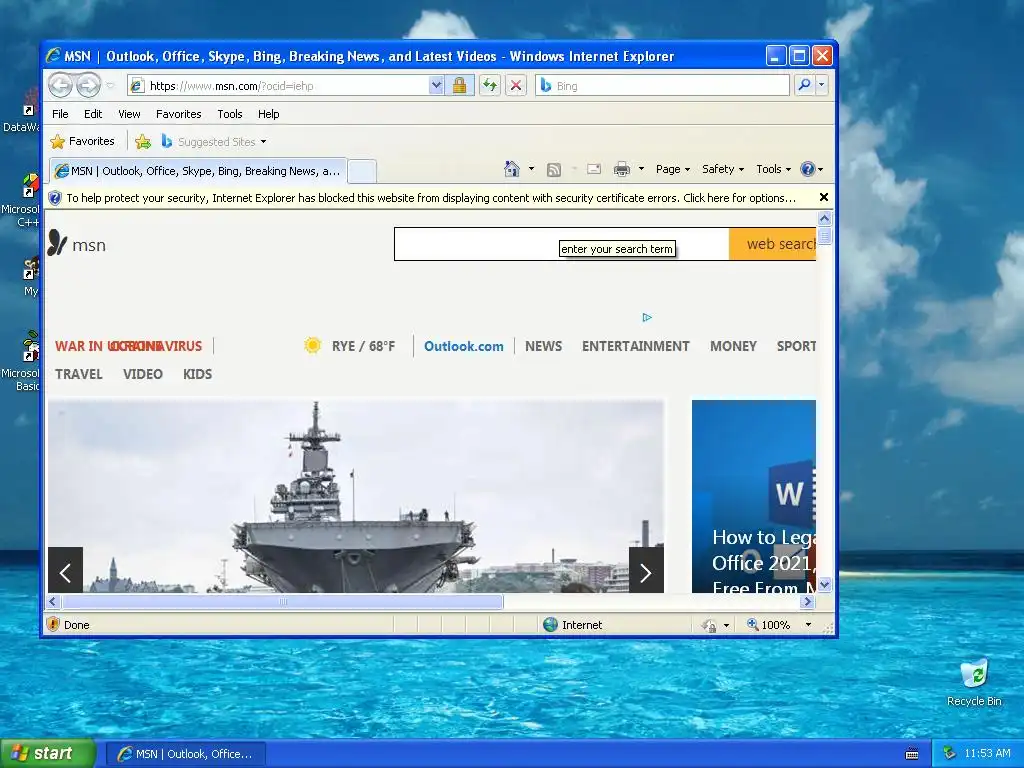Viewport: 1024px width, 768px height.
Task: Click the security lock icon
Action: click(x=460, y=86)
